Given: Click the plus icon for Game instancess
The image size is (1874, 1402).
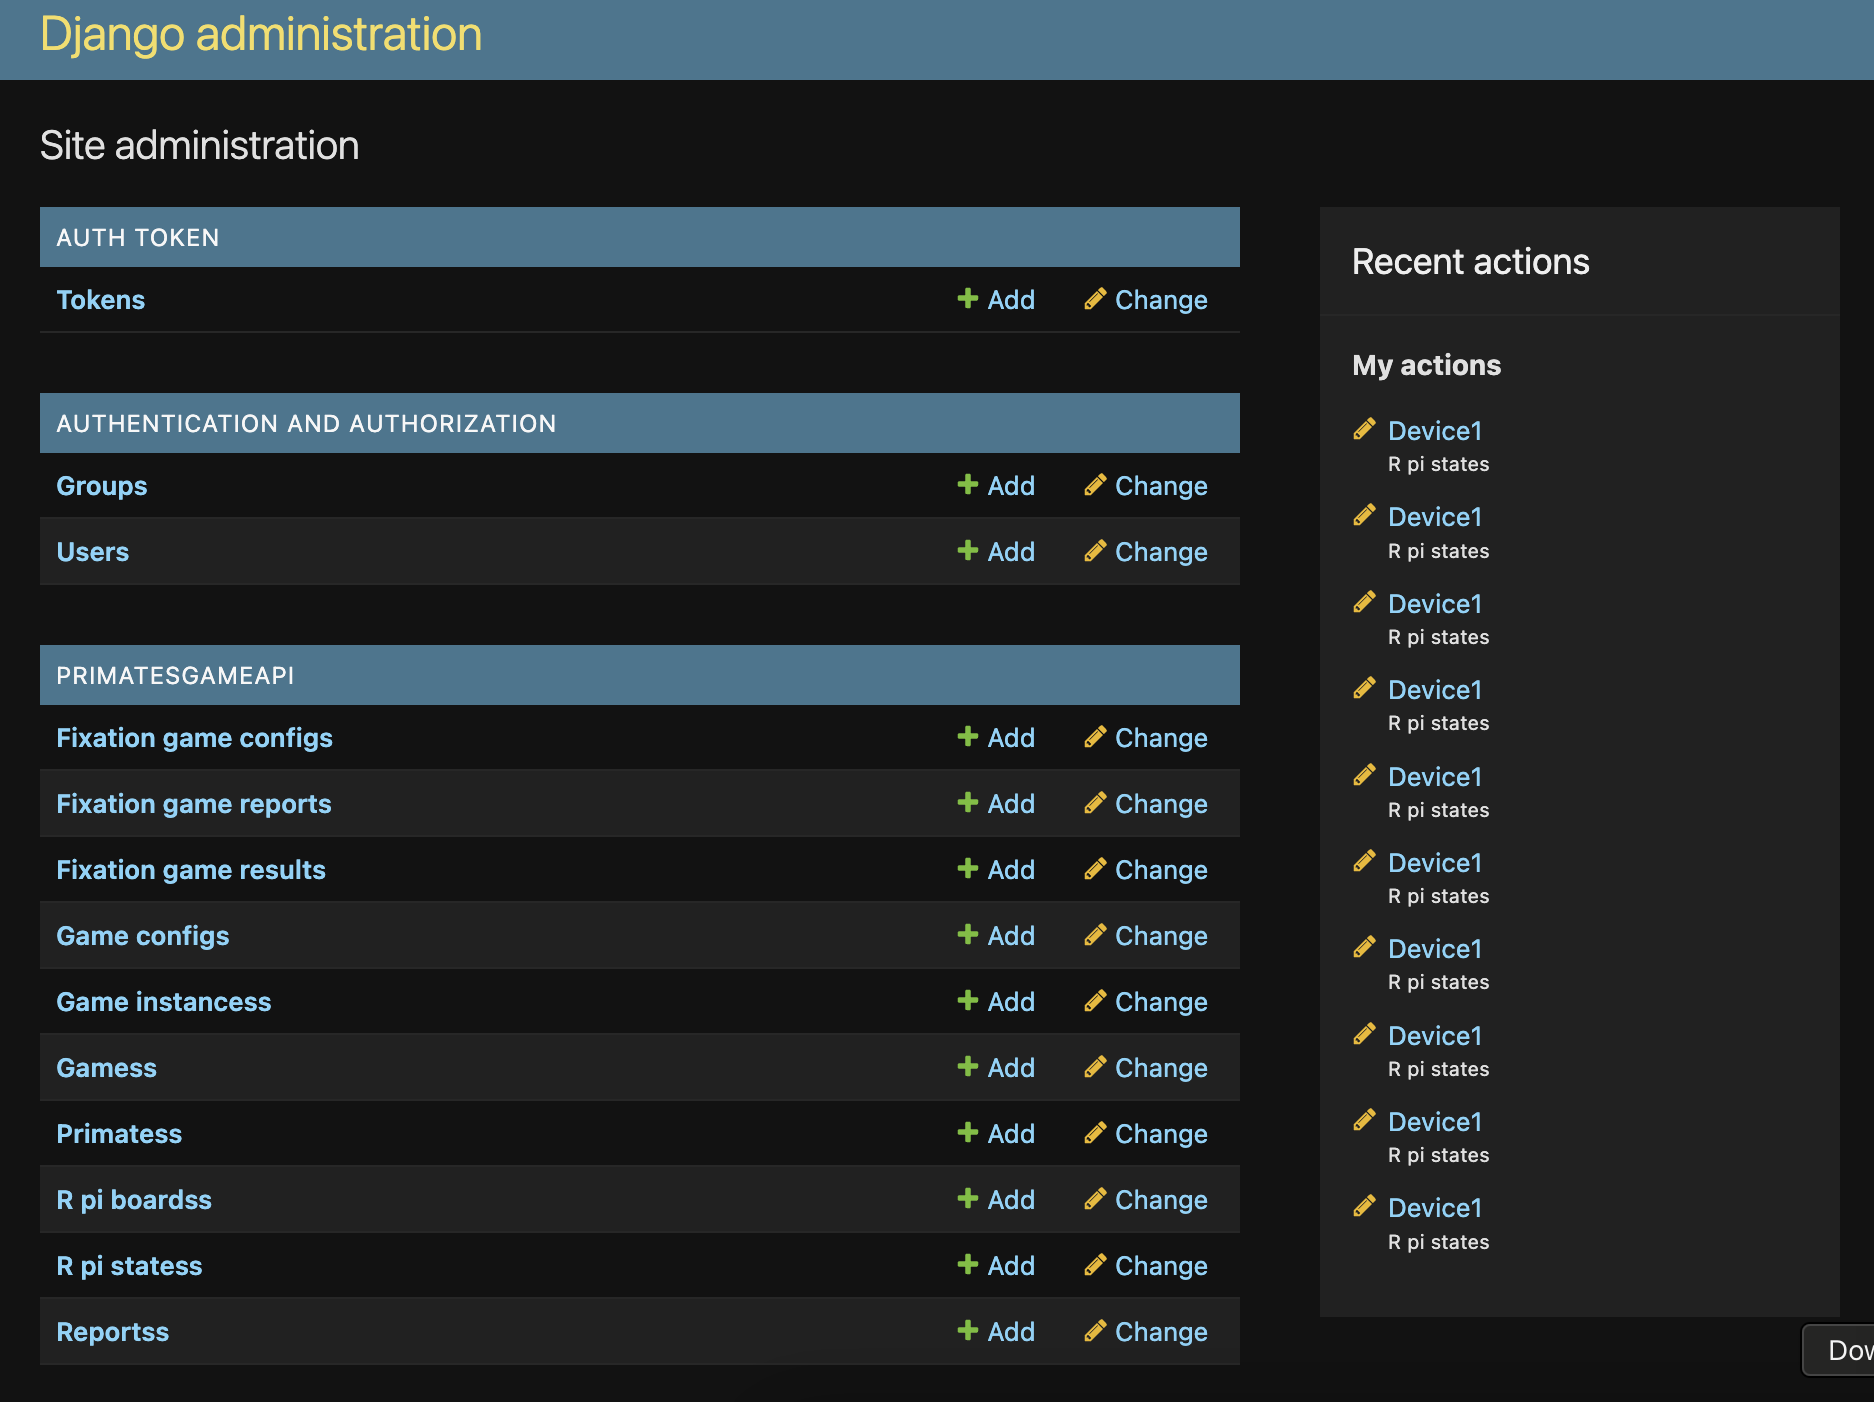Looking at the screenshot, I should click(967, 1000).
